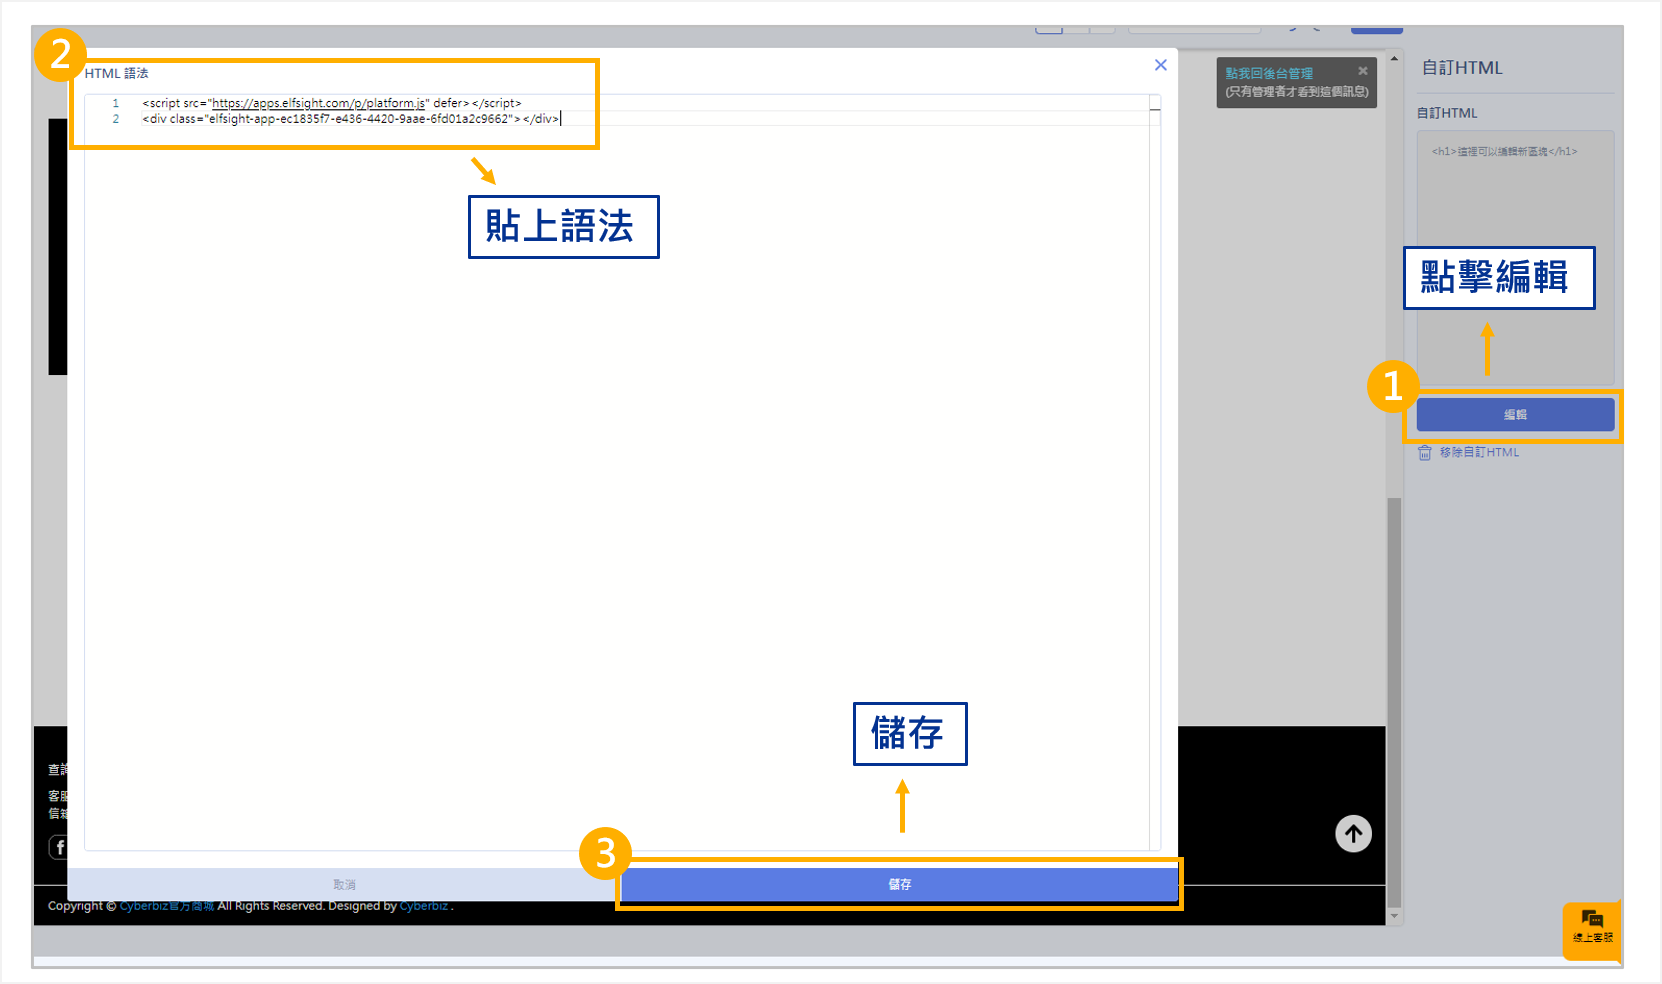The width and height of the screenshot is (1662, 984).
Task: Open the online customer service chat icon
Action: (1591, 932)
